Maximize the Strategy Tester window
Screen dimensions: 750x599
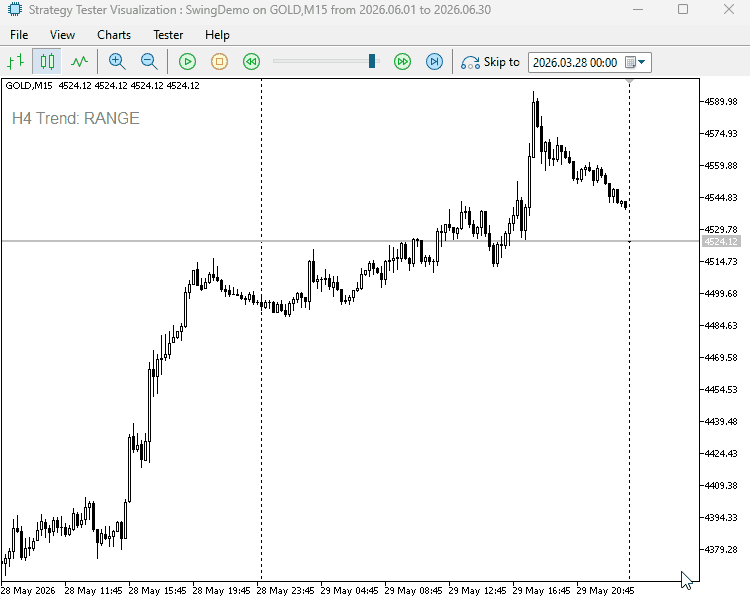[x=683, y=9]
